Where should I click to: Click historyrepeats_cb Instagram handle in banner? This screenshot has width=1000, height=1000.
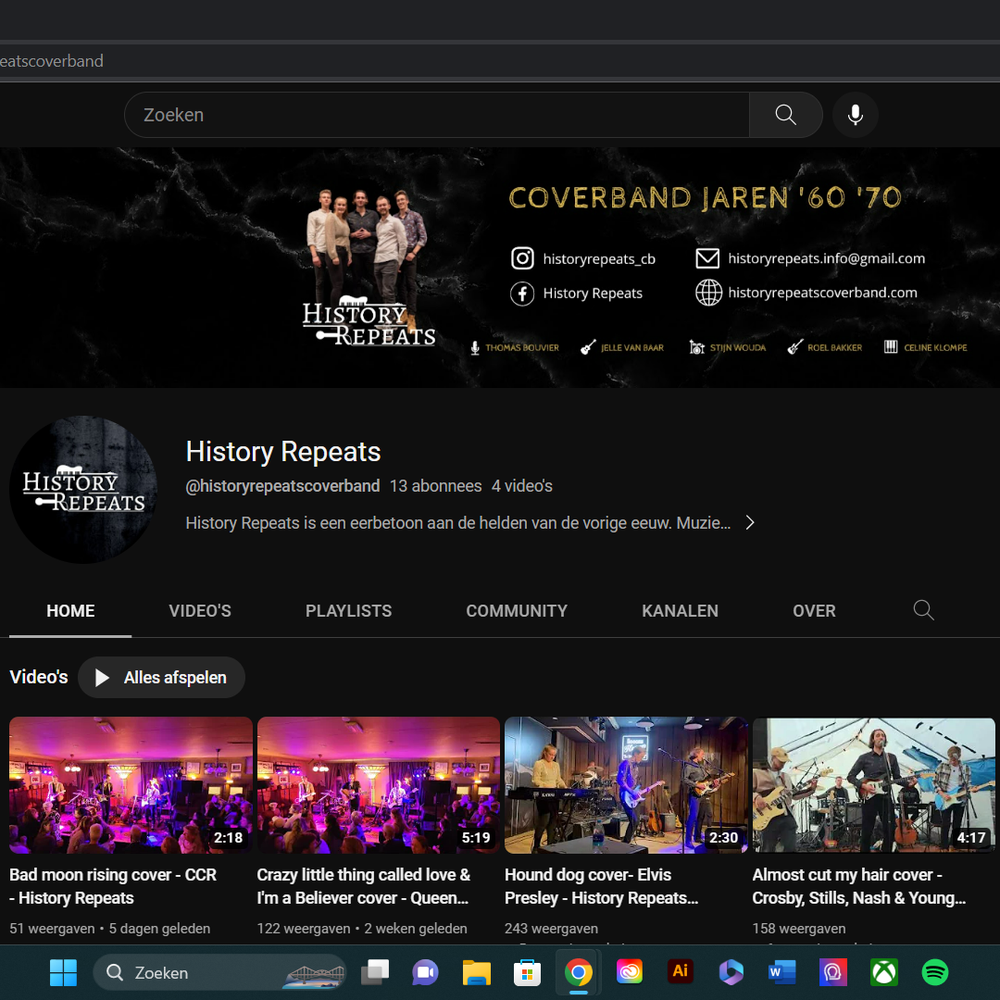point(599,259)
